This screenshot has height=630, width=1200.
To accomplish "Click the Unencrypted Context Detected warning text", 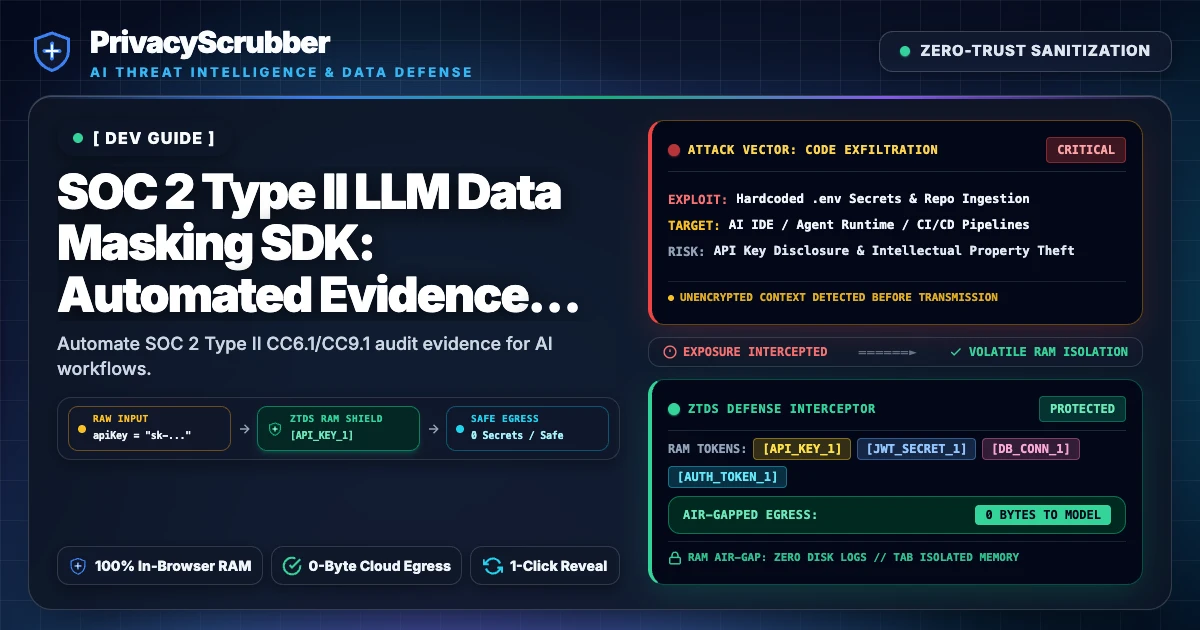I will (x=838, y=297).
